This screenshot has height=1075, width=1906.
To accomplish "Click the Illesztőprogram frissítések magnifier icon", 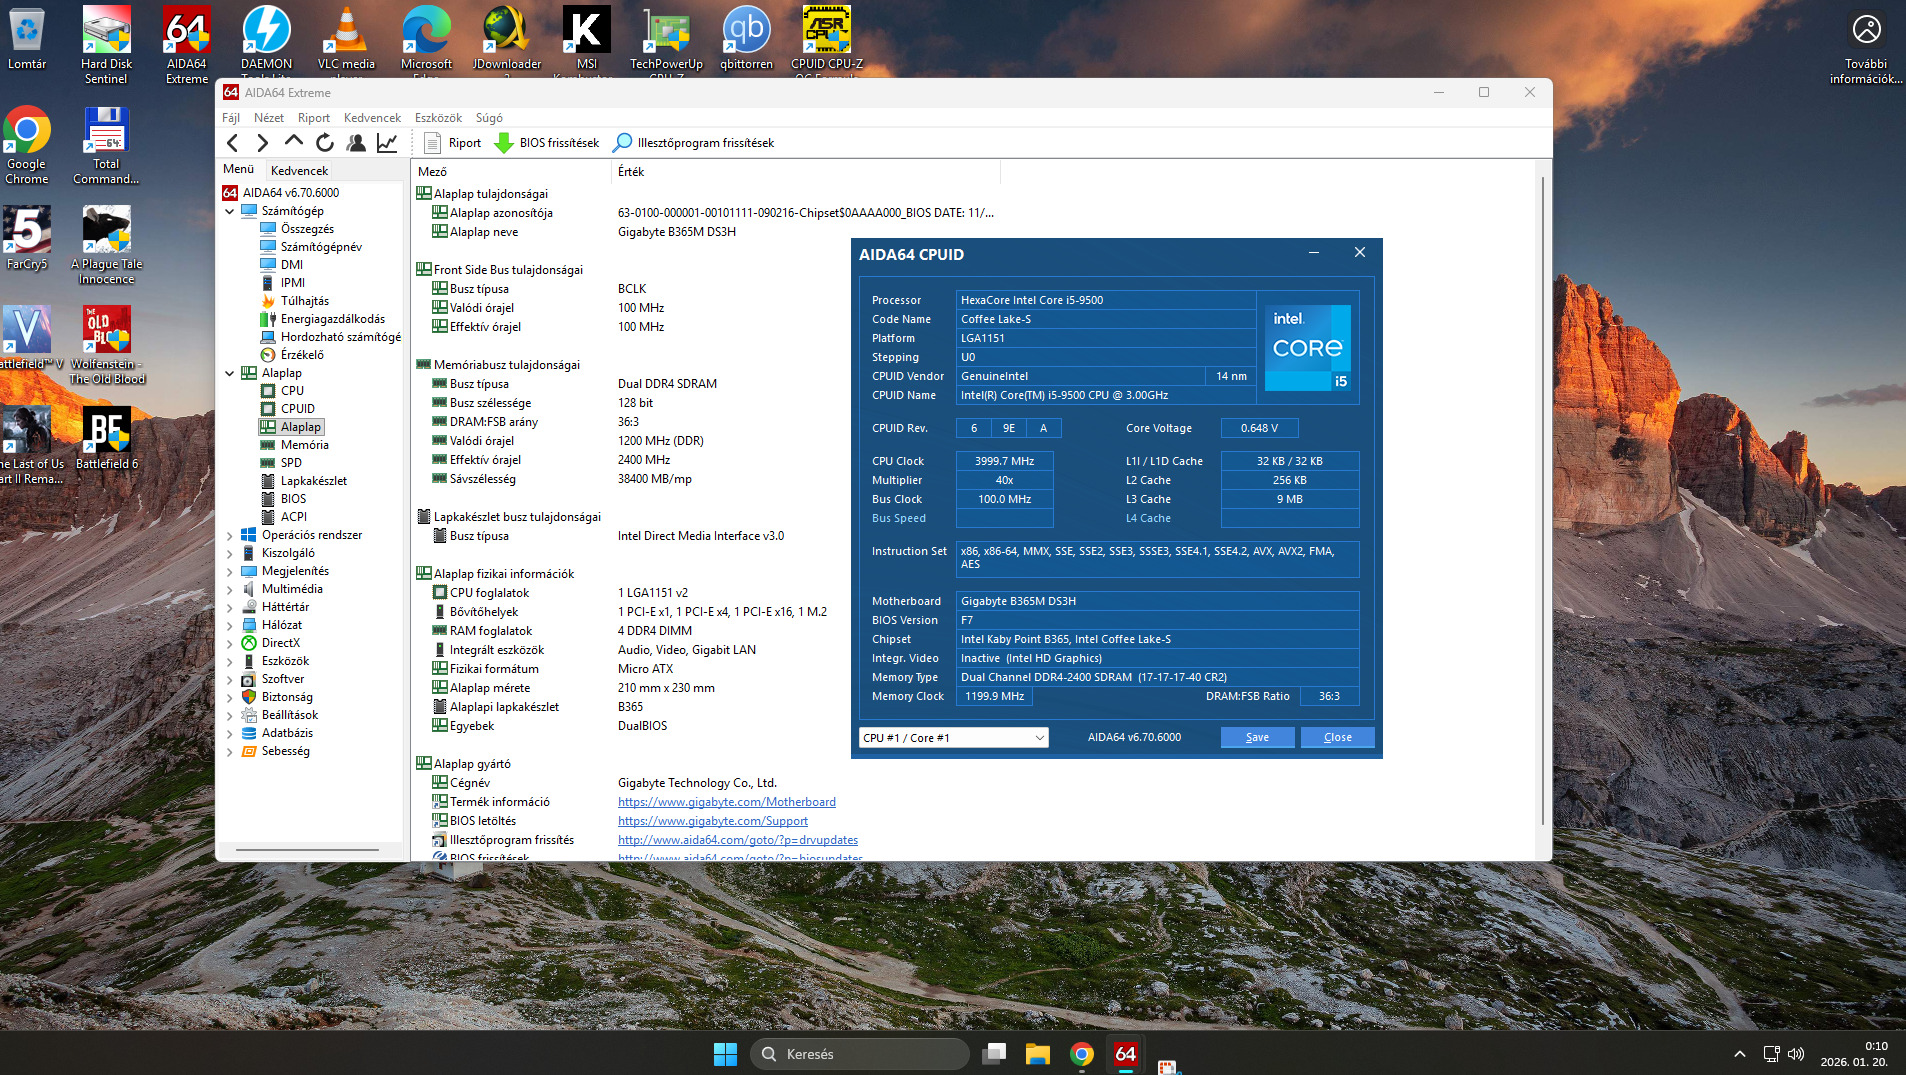I will (623, 143).
